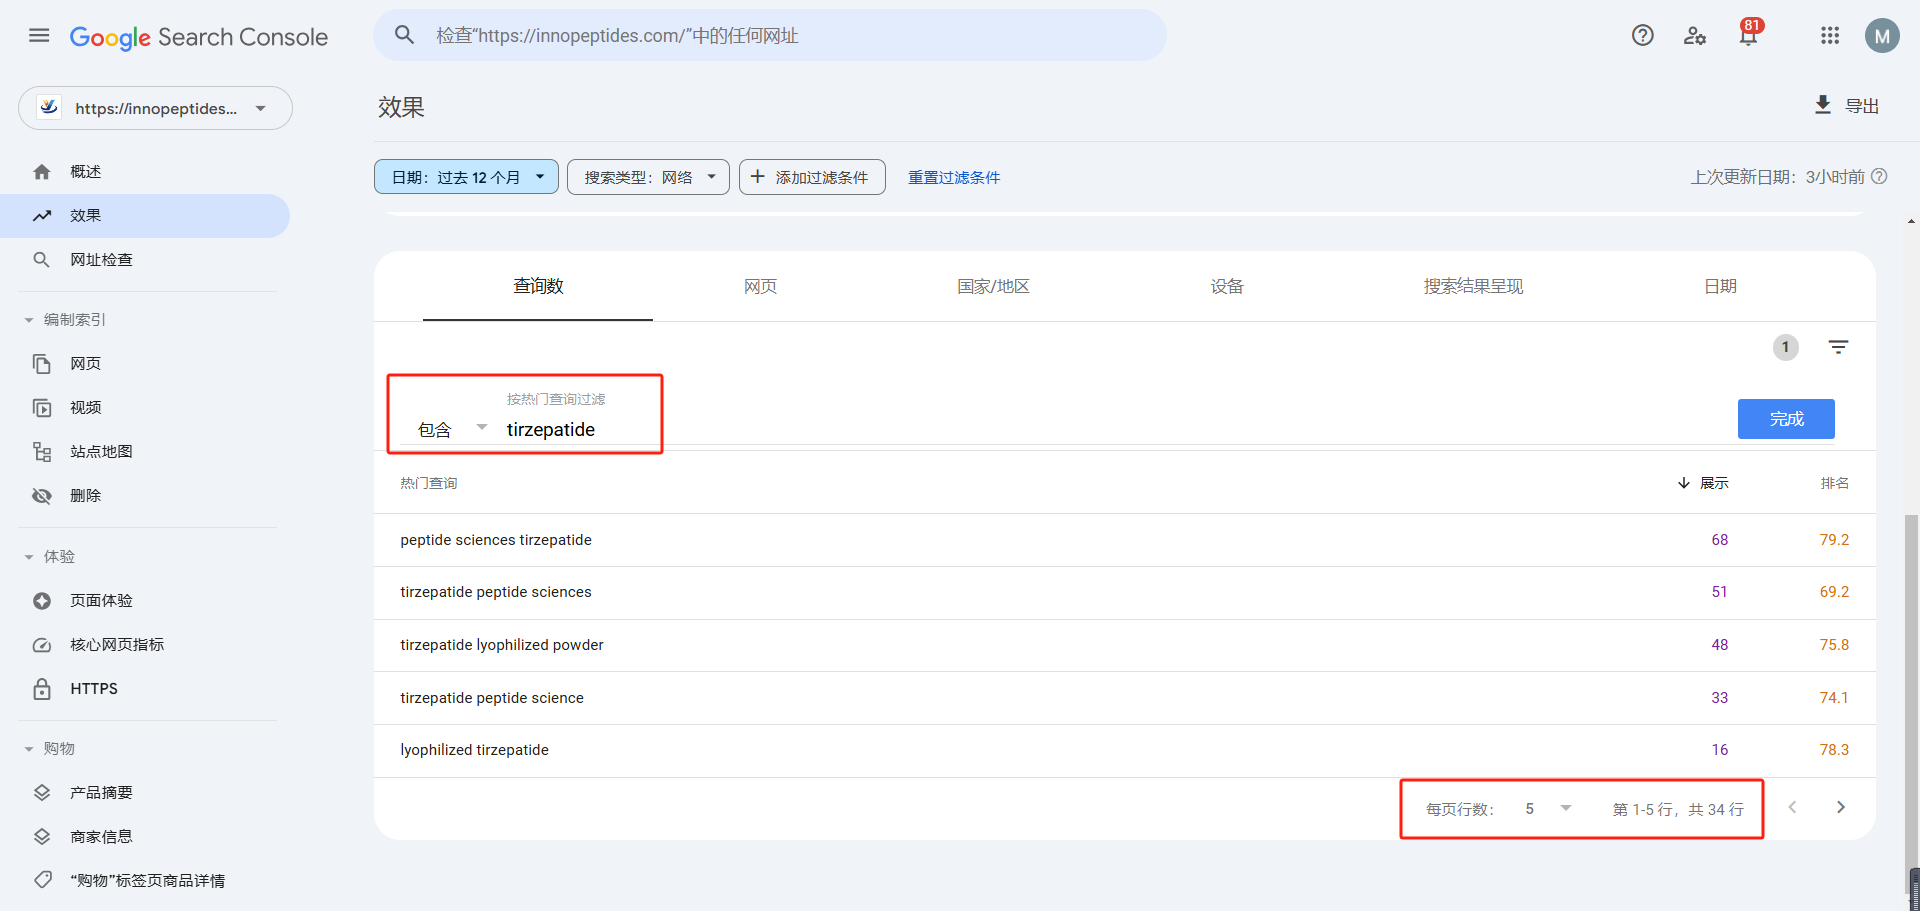The image size is (1920, 911).
Task: Click the Page experience icon
Action: click(42, 601)
